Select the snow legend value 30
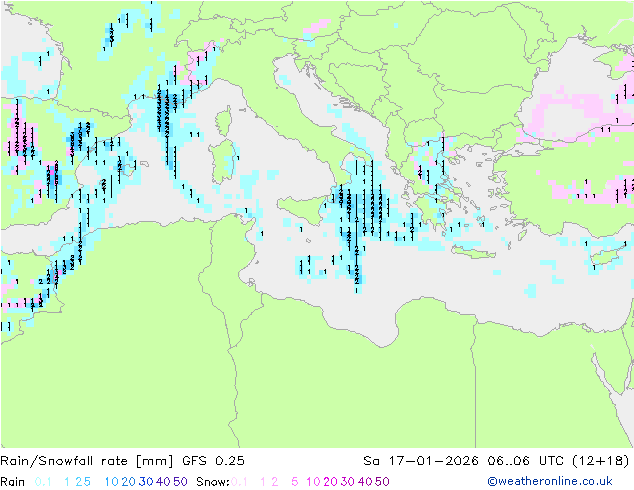 tap(348, 482)
